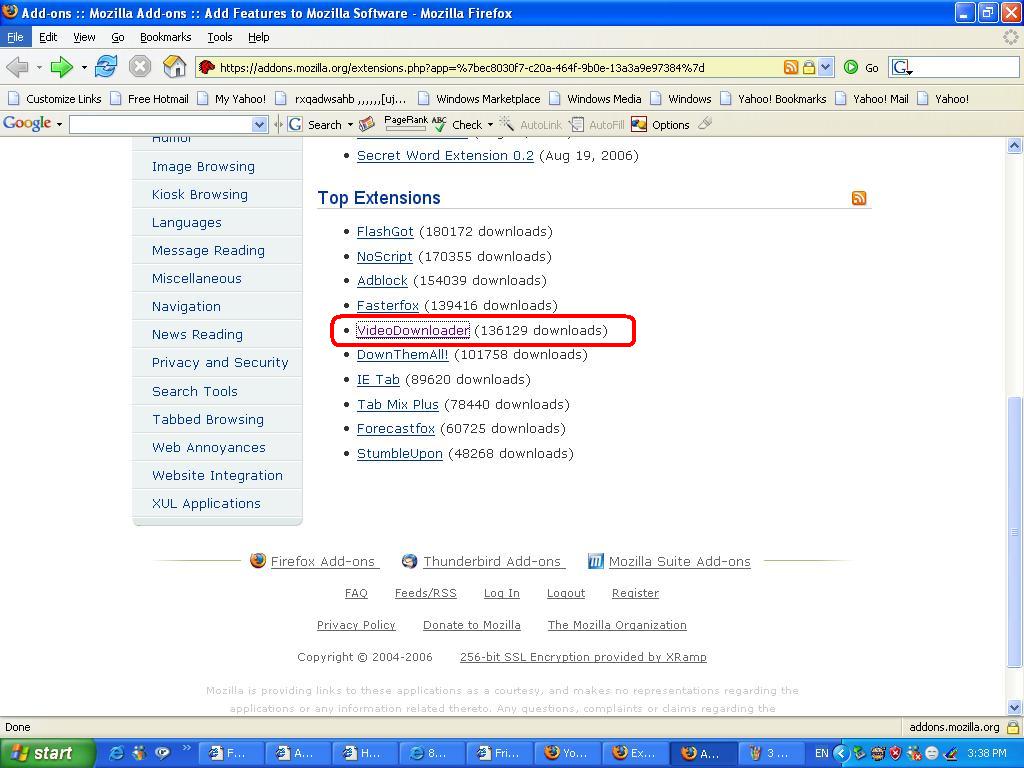Viewport: 1024px width, 768px height.
Task: Open the Tab Mix Plus link
Action: [397, 404]
